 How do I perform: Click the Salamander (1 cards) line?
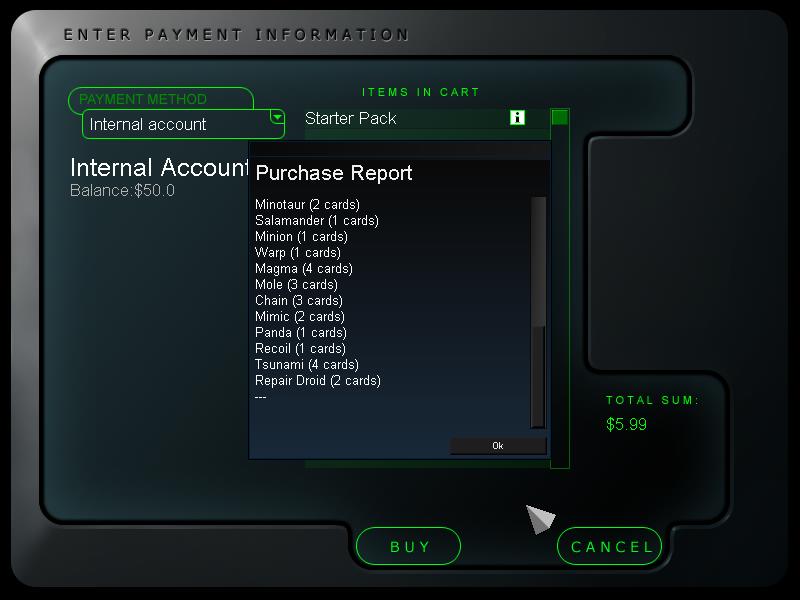click(x=317, y=220)
